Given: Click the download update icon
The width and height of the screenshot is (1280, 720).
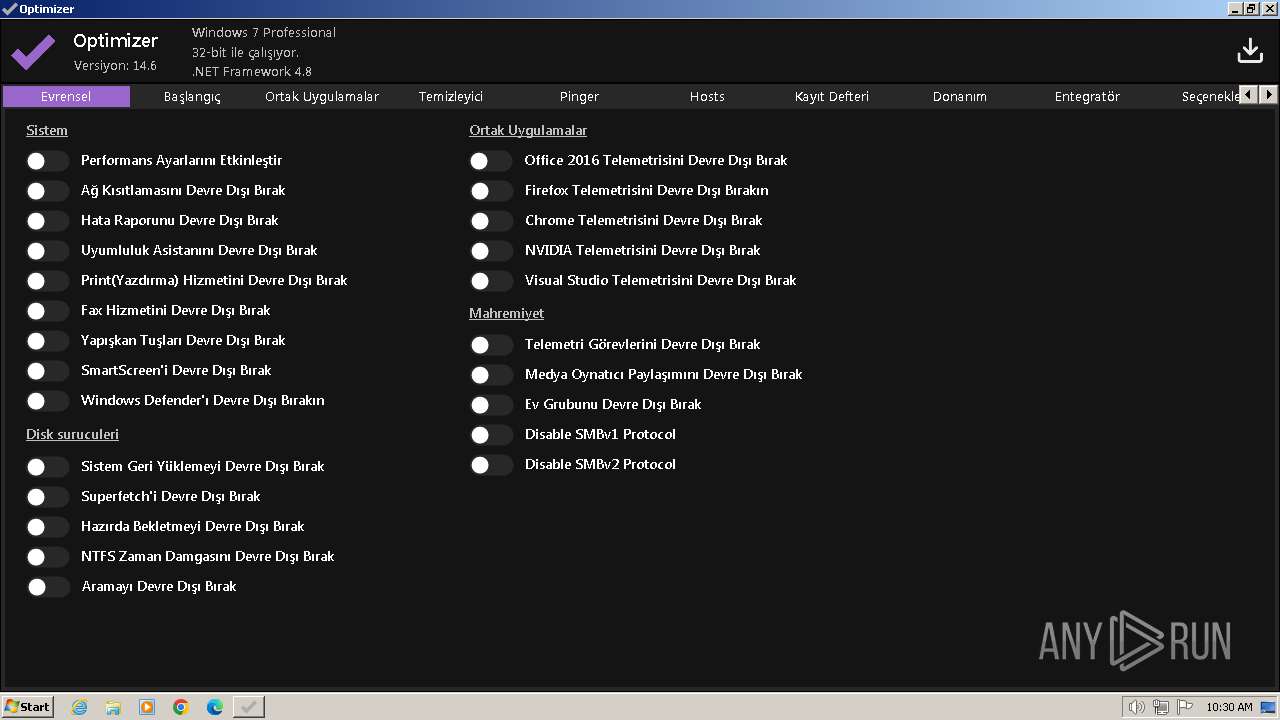Looking at the screenshot, I should [x=1250, y=50].
